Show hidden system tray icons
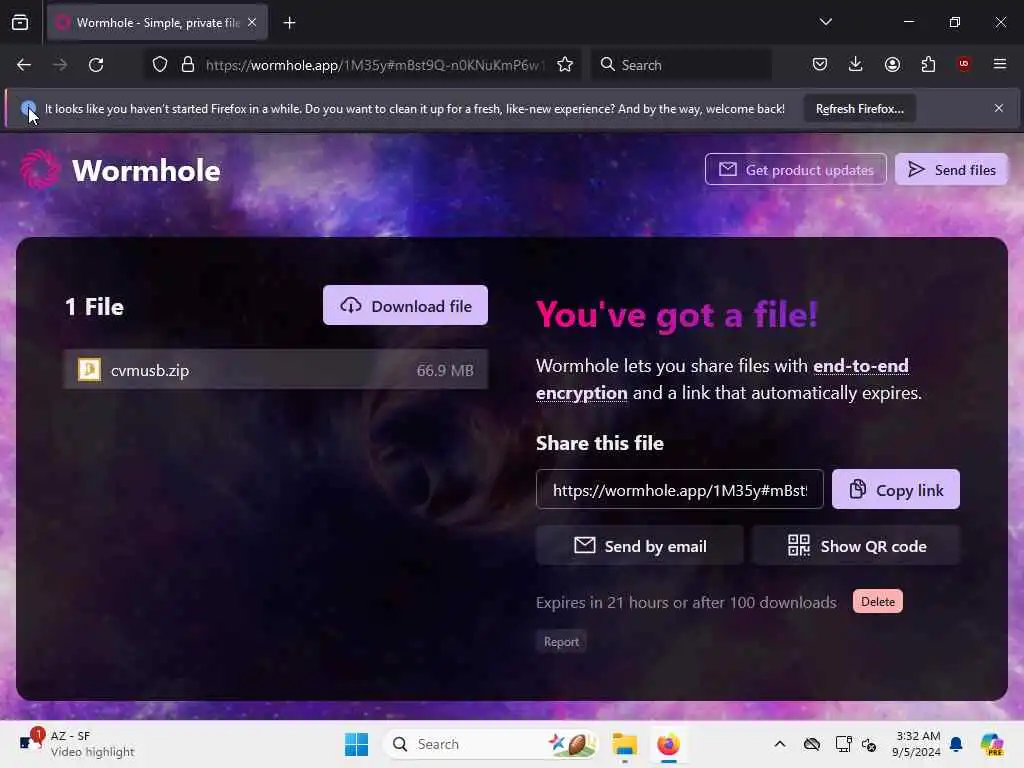 [x=780, y=744]
